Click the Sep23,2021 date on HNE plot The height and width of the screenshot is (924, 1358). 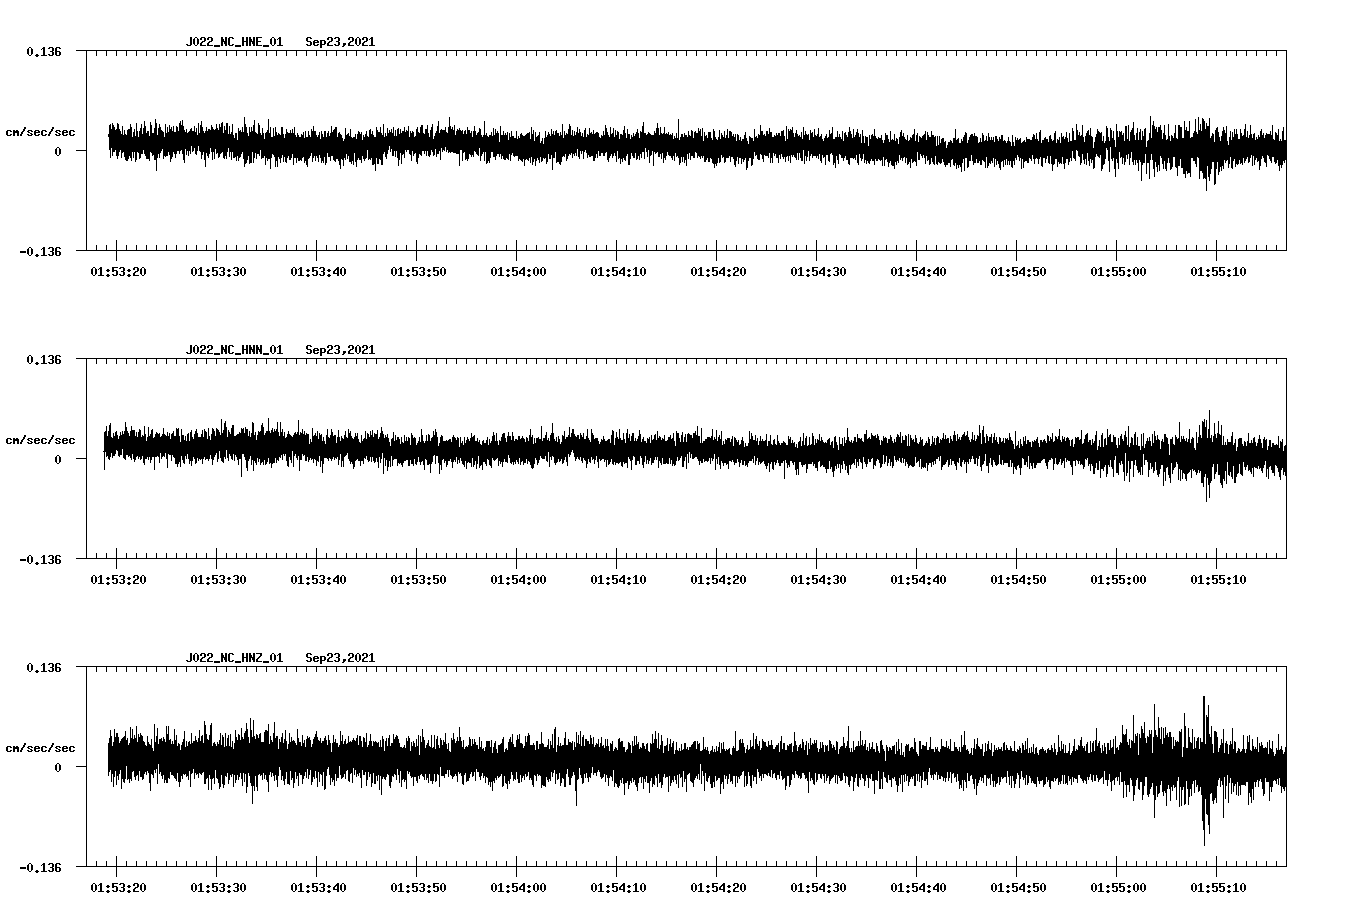[x=340, y=42]
